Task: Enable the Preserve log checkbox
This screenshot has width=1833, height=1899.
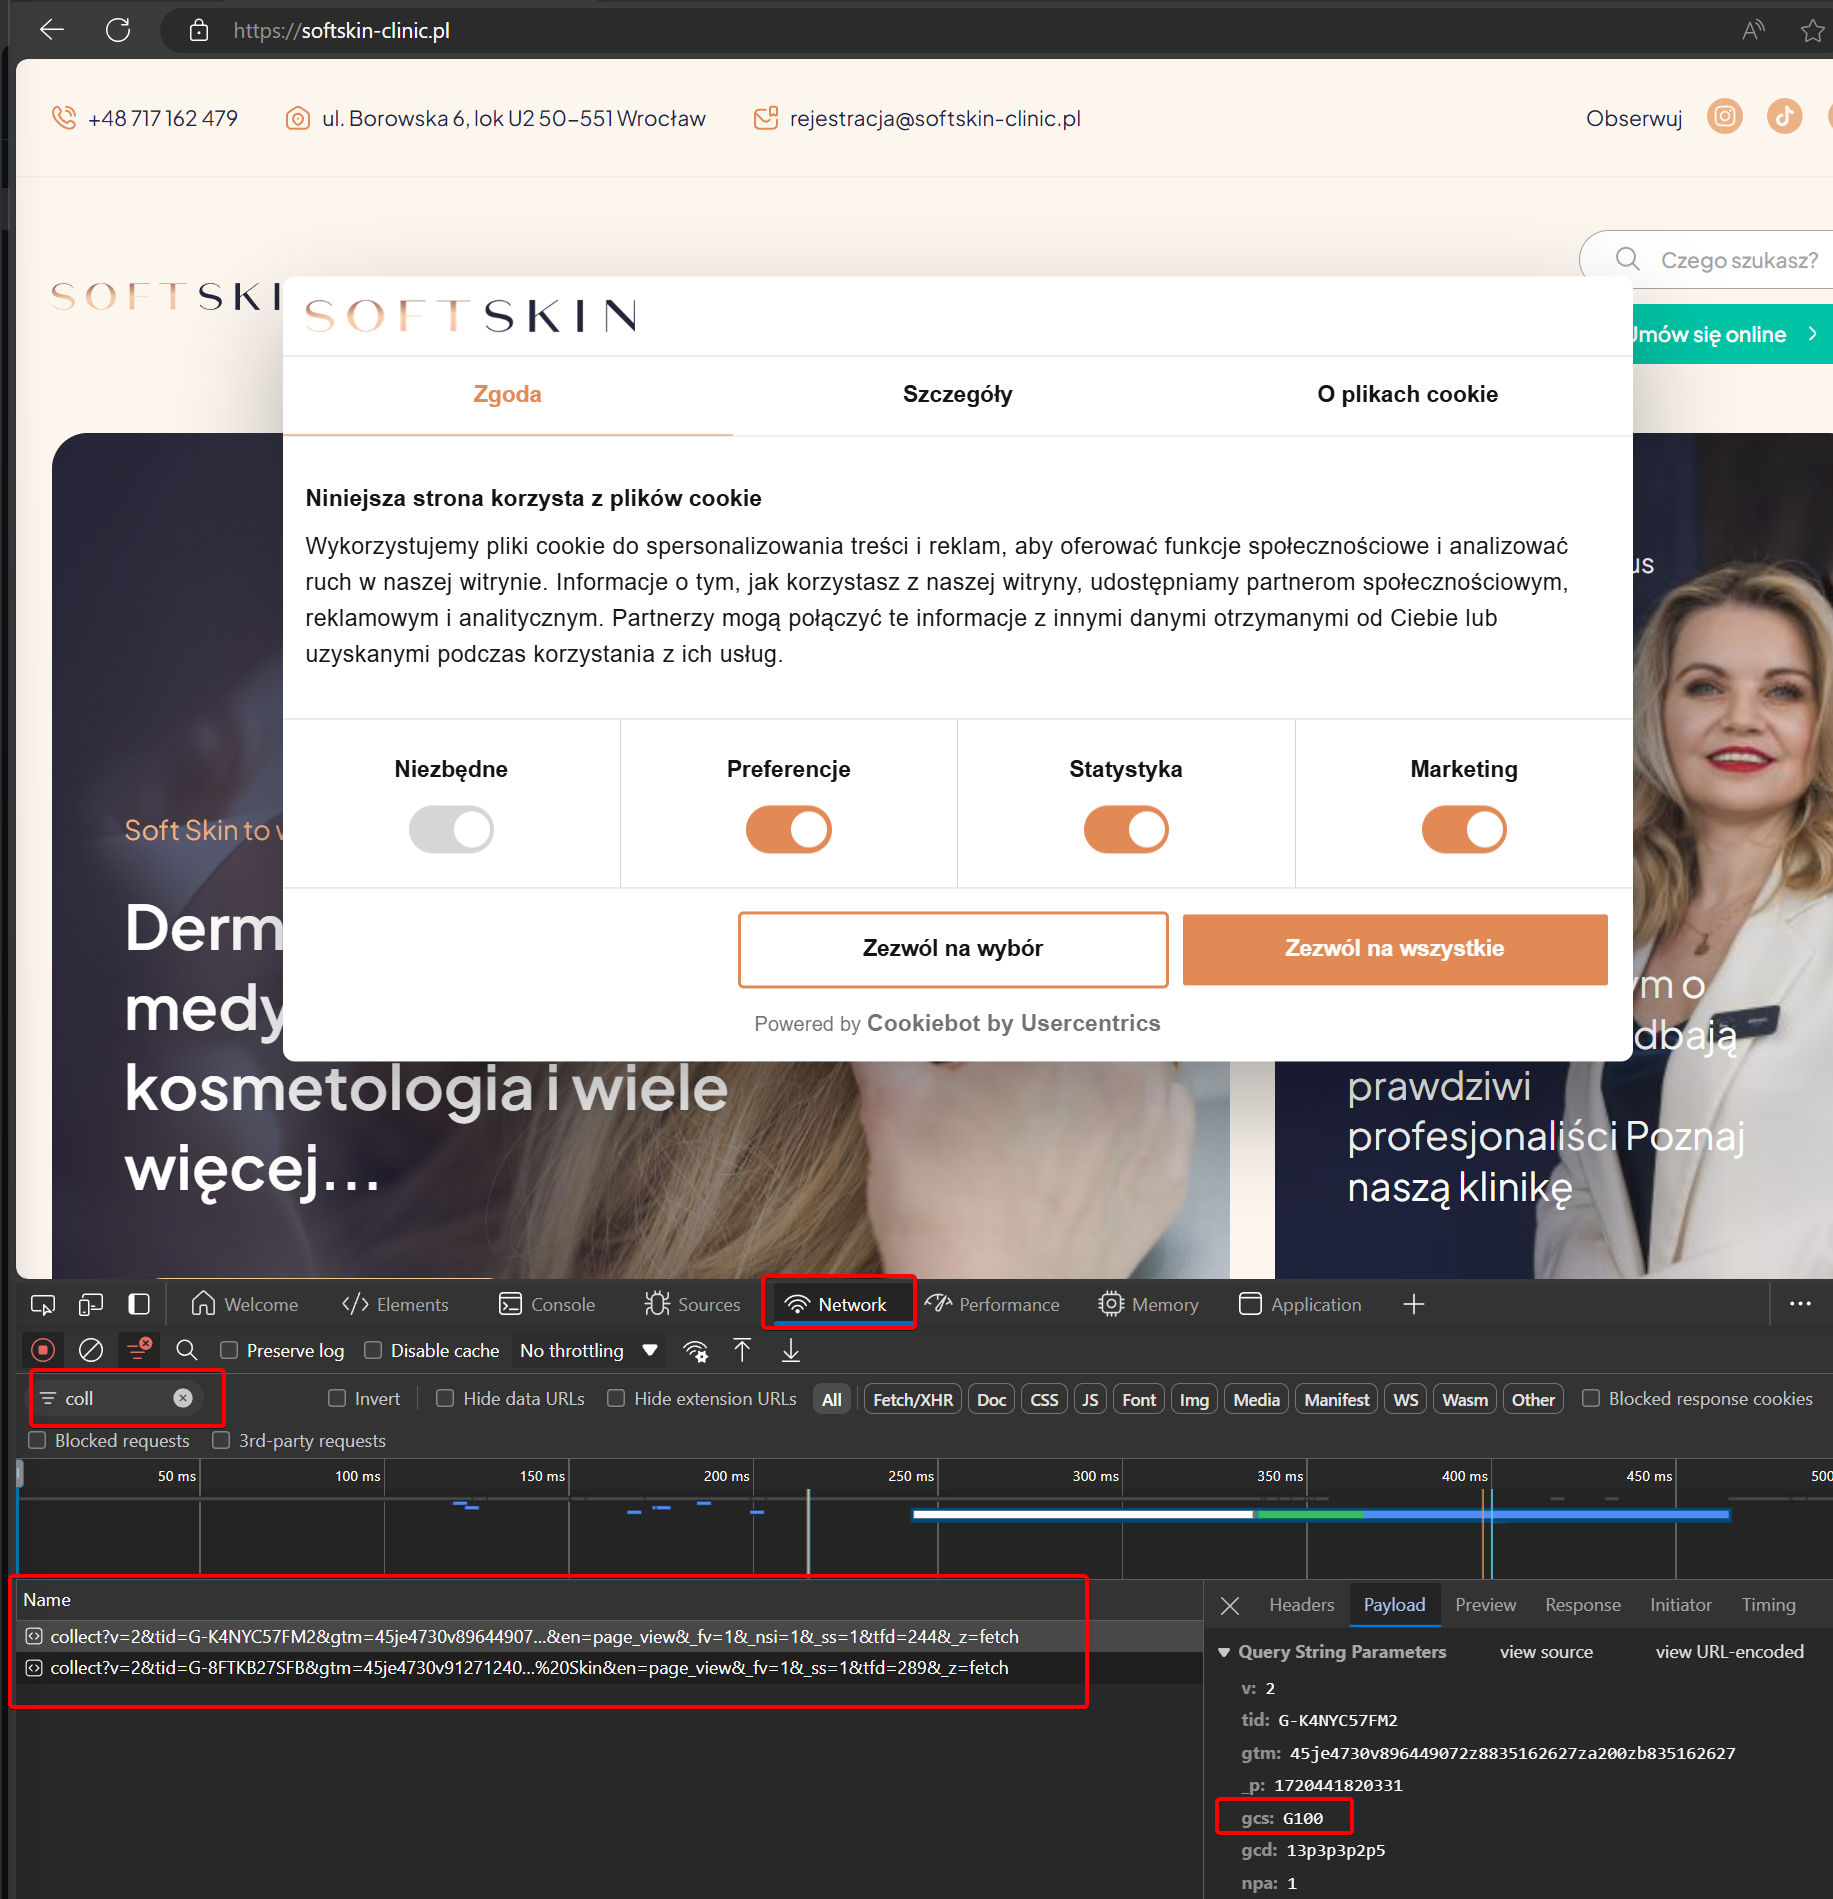Action: (x=229, y=1350)
